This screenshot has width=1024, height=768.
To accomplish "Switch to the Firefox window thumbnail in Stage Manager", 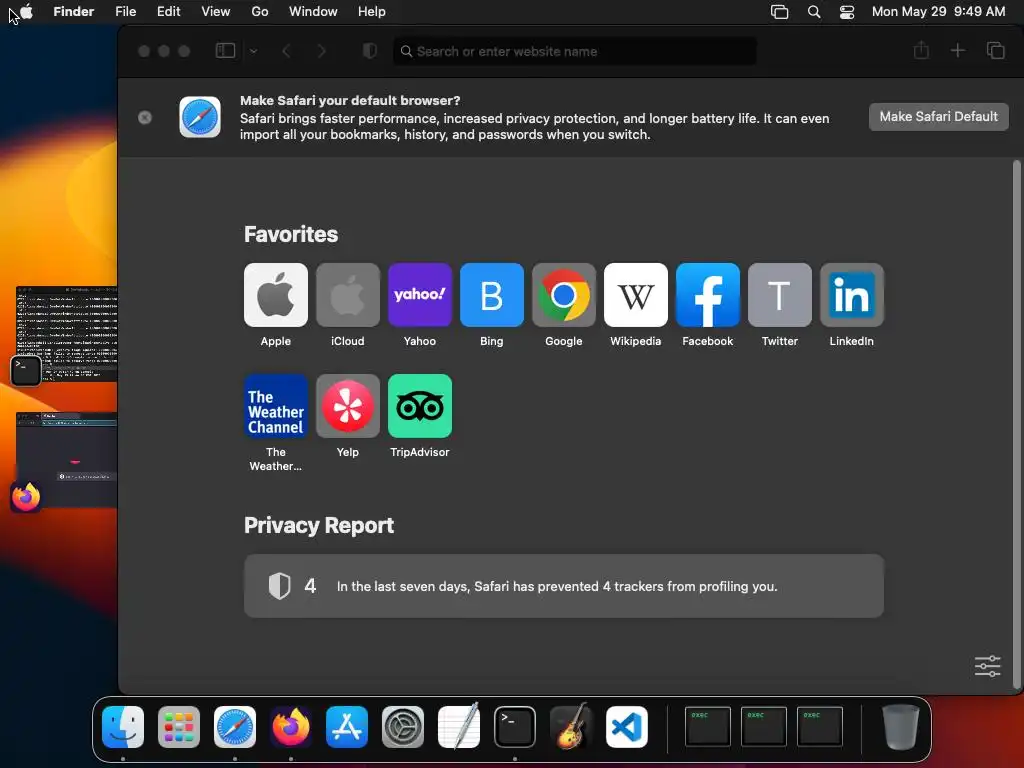I will (x=67, y=460).
